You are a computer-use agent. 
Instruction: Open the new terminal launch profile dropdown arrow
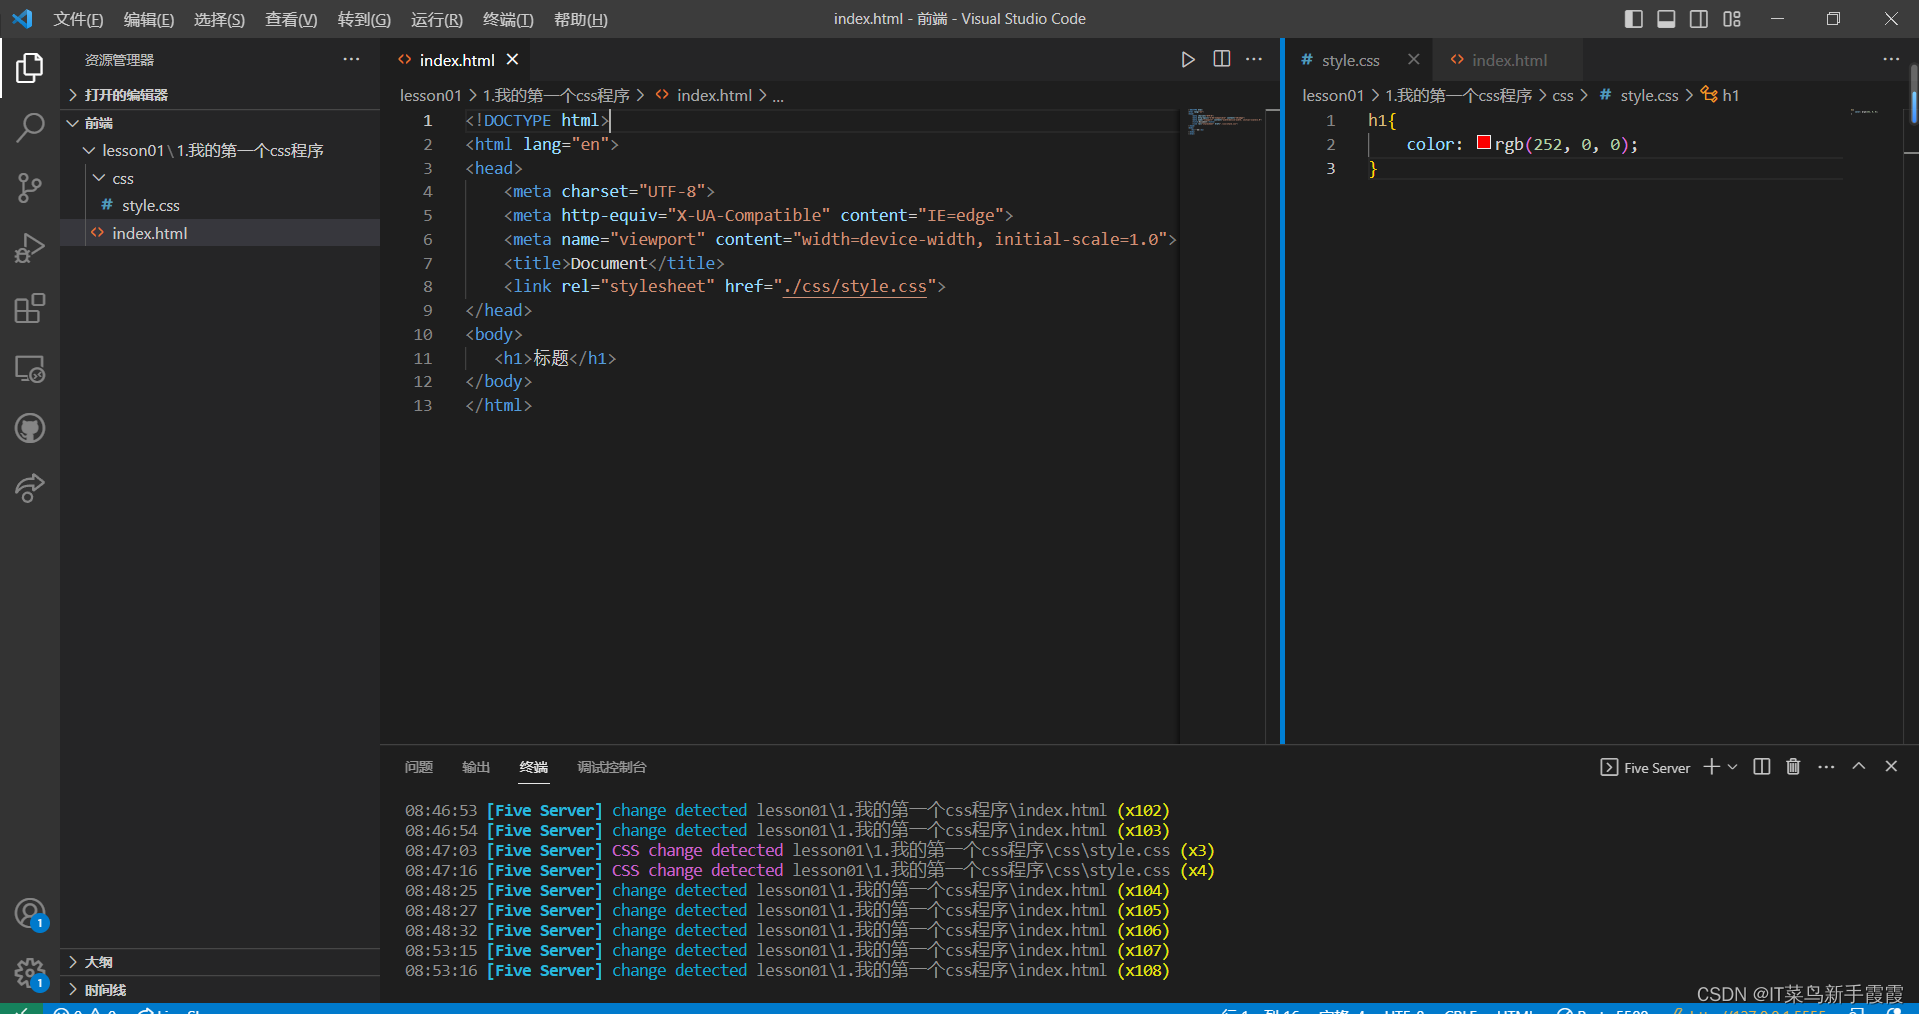(1733, 767)
